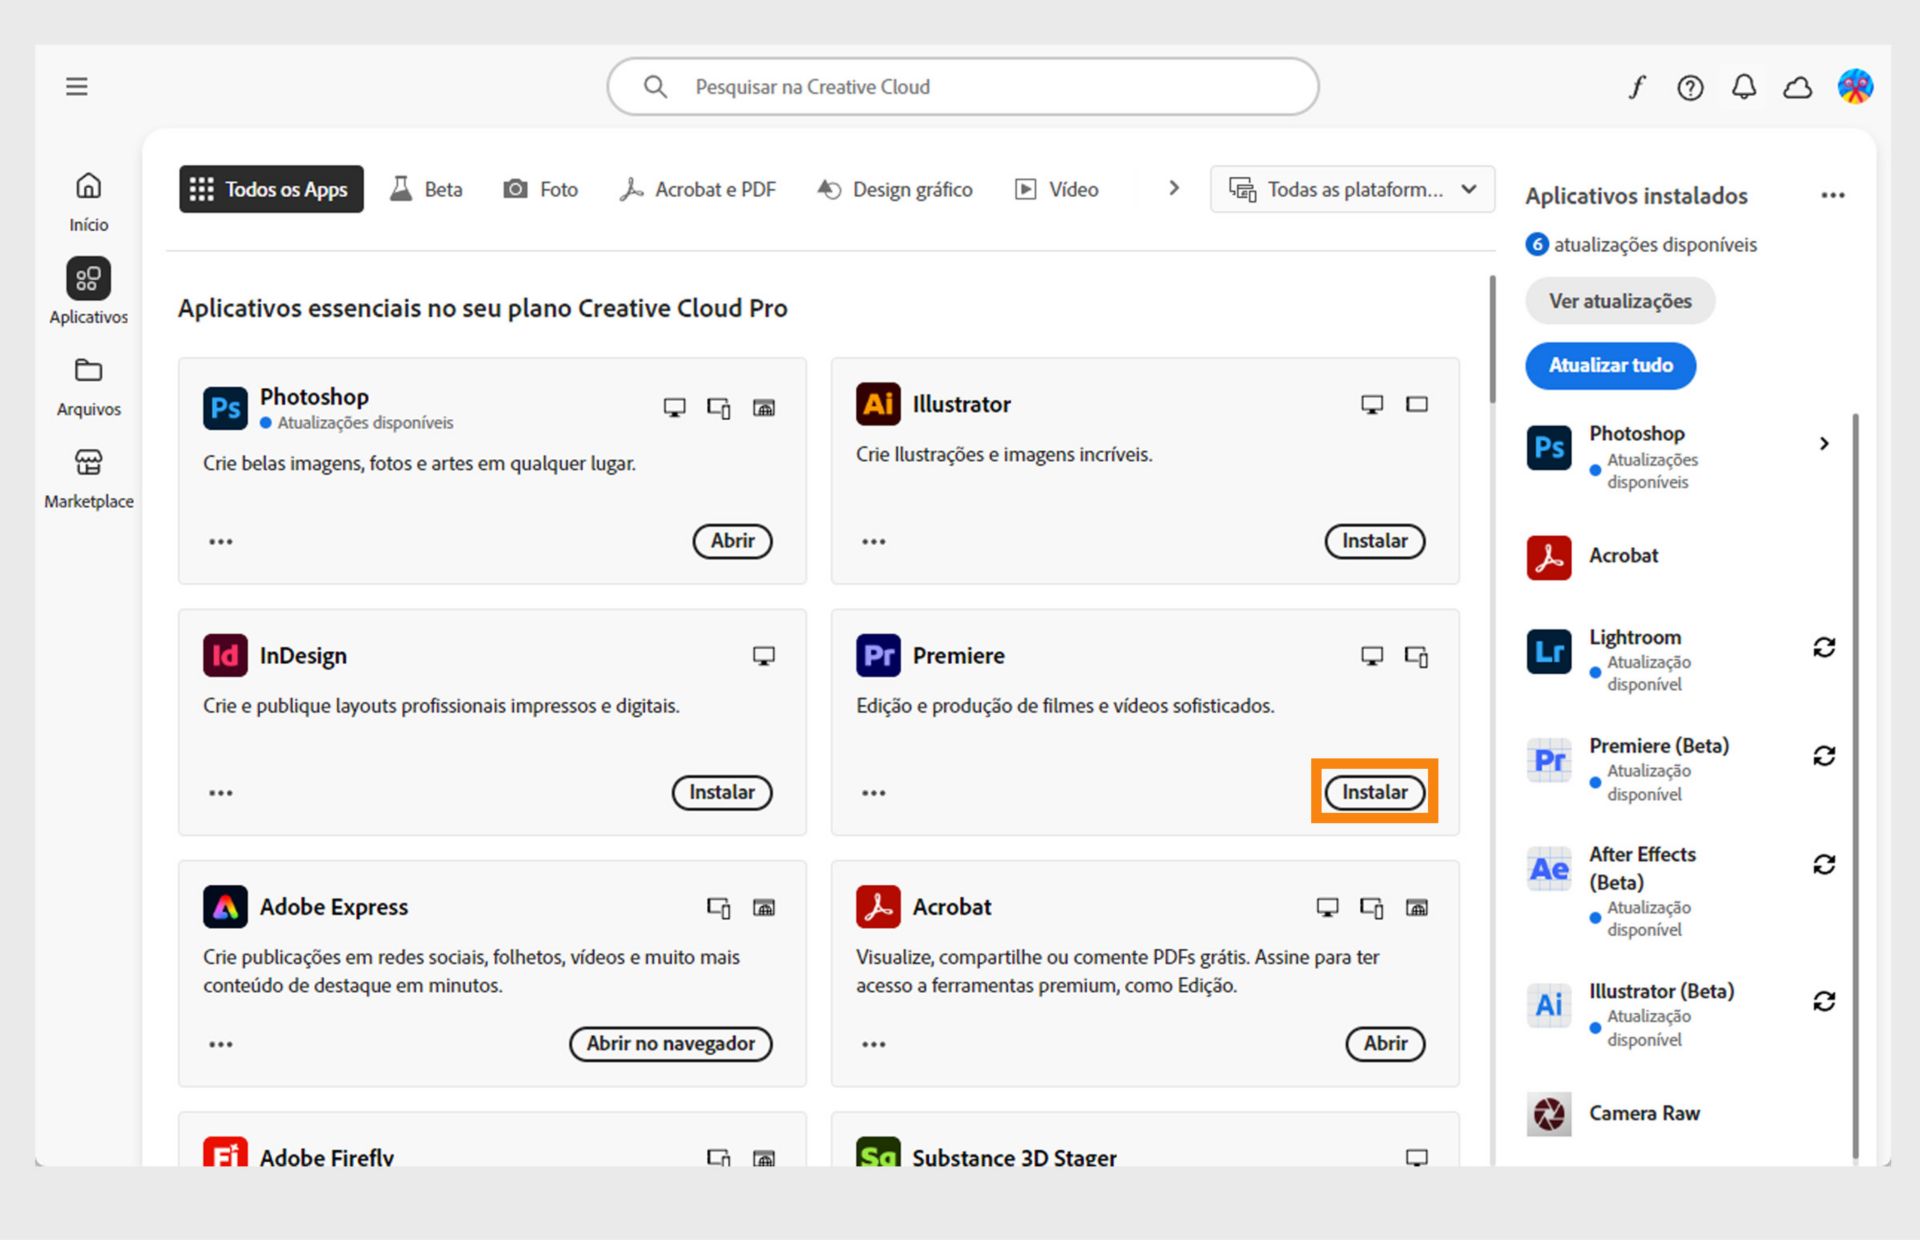Click the Ver atualizações button

click(x=1620, y=301)
